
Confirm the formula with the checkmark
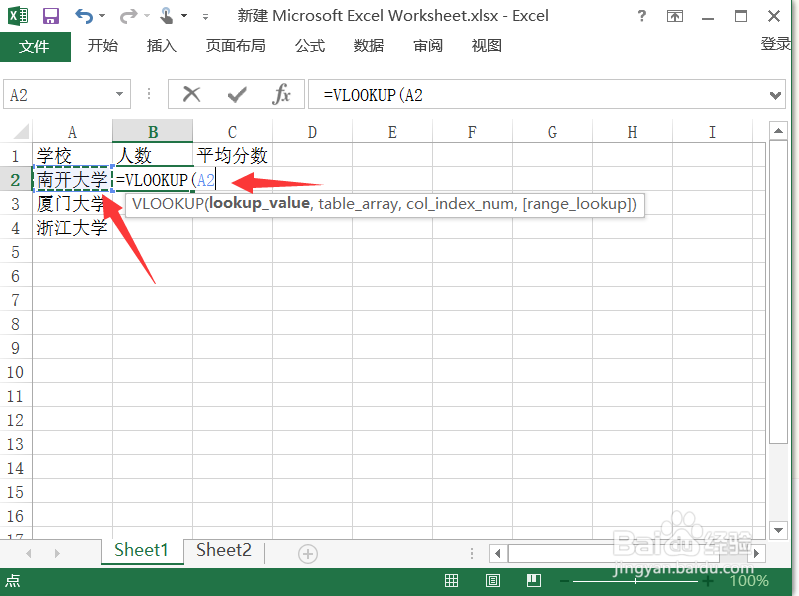(237, 94)
